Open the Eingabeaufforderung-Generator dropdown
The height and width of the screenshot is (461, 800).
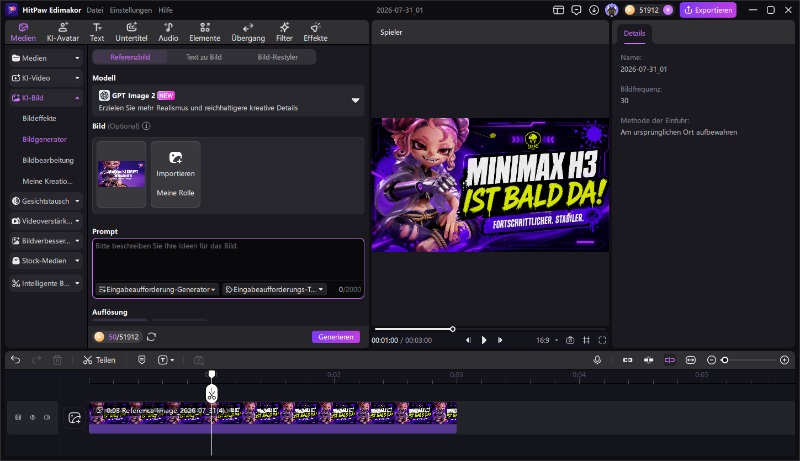click(x=158, y=289)
